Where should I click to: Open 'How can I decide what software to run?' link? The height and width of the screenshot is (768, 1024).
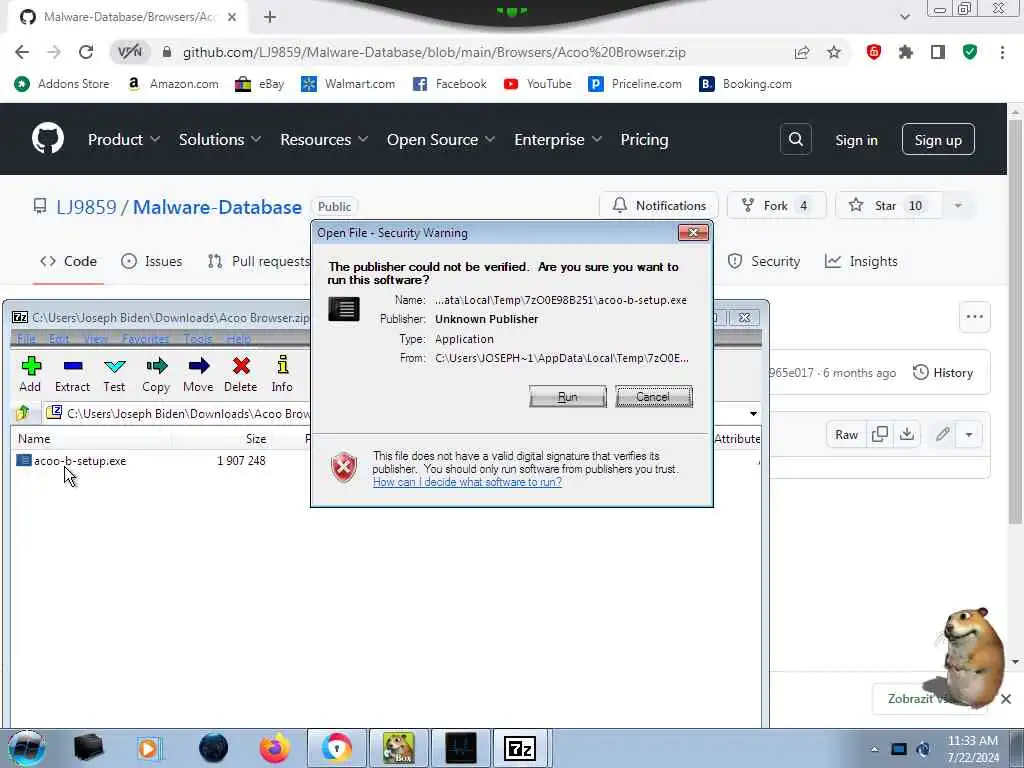click(467, 482)
